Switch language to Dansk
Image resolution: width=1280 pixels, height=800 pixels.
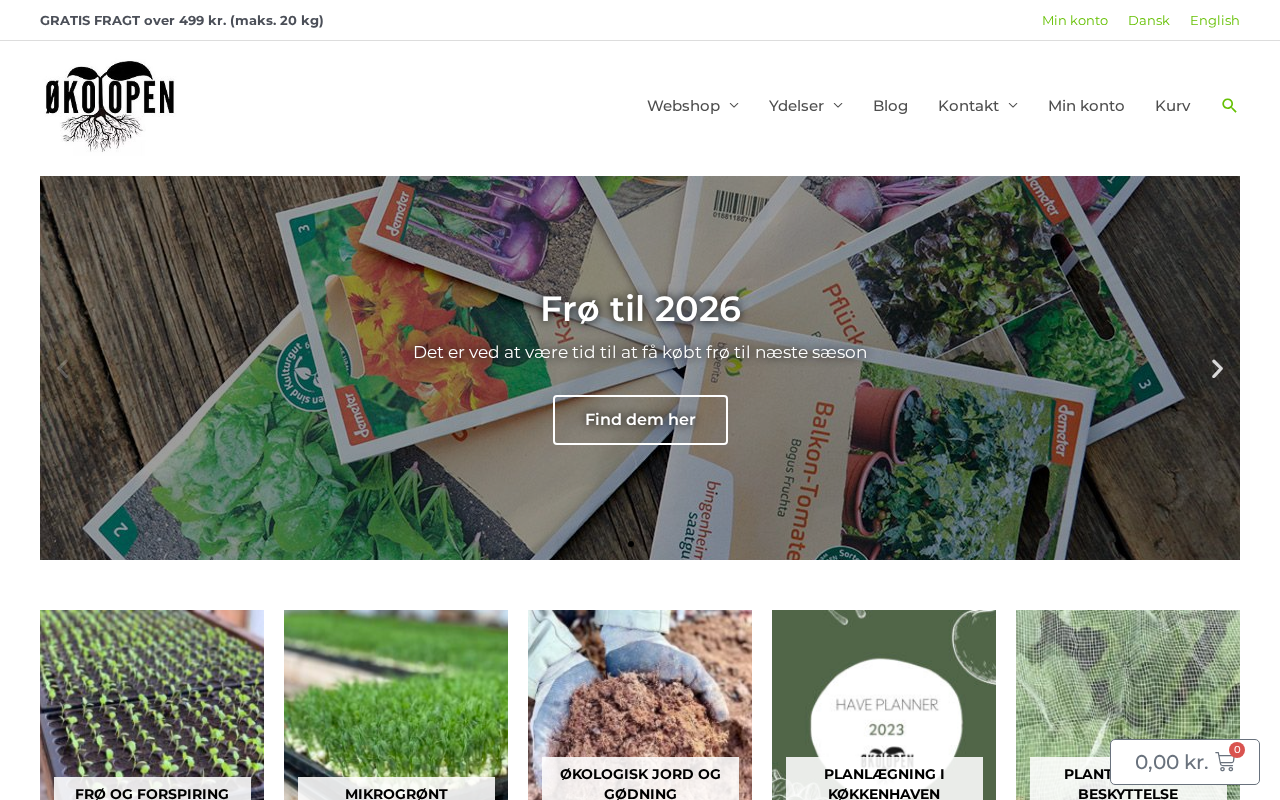1149,20
